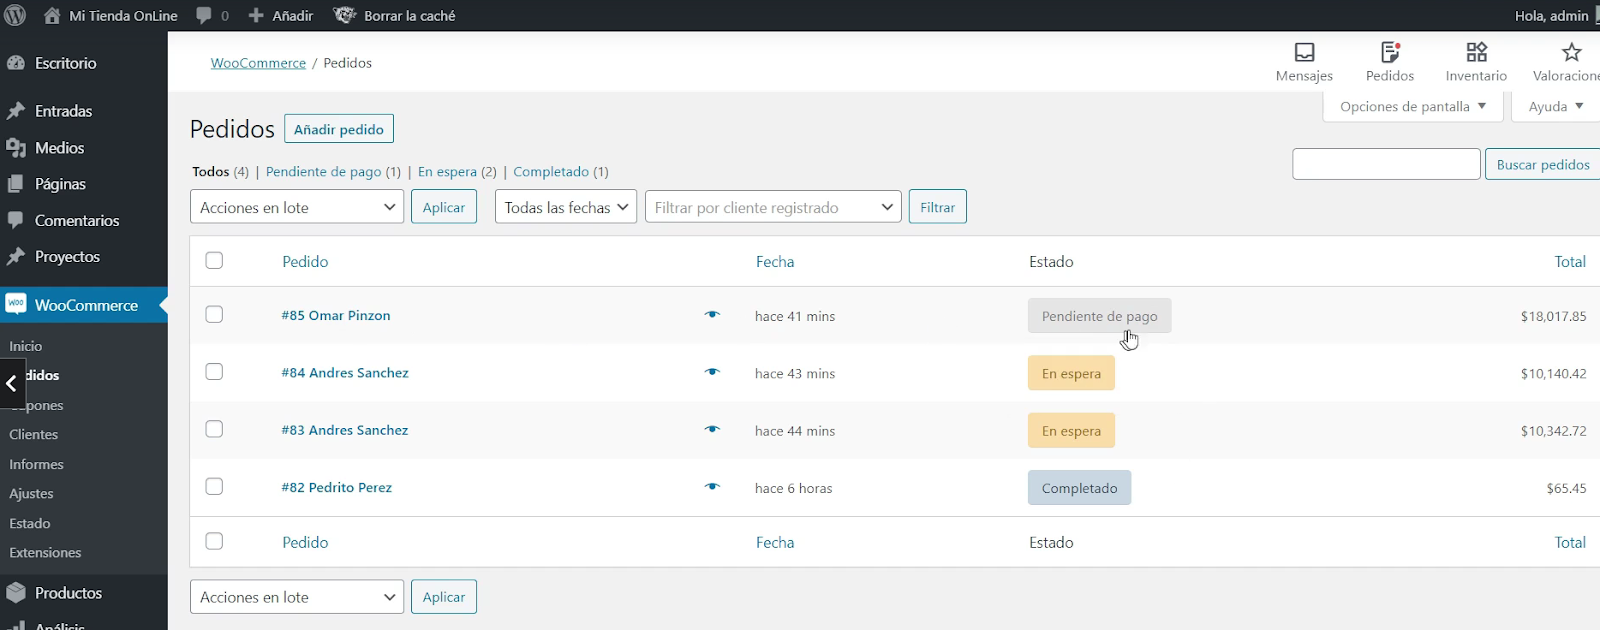Check the select-all box in table footer
The image size is (1600, 630).
(214, 542)
